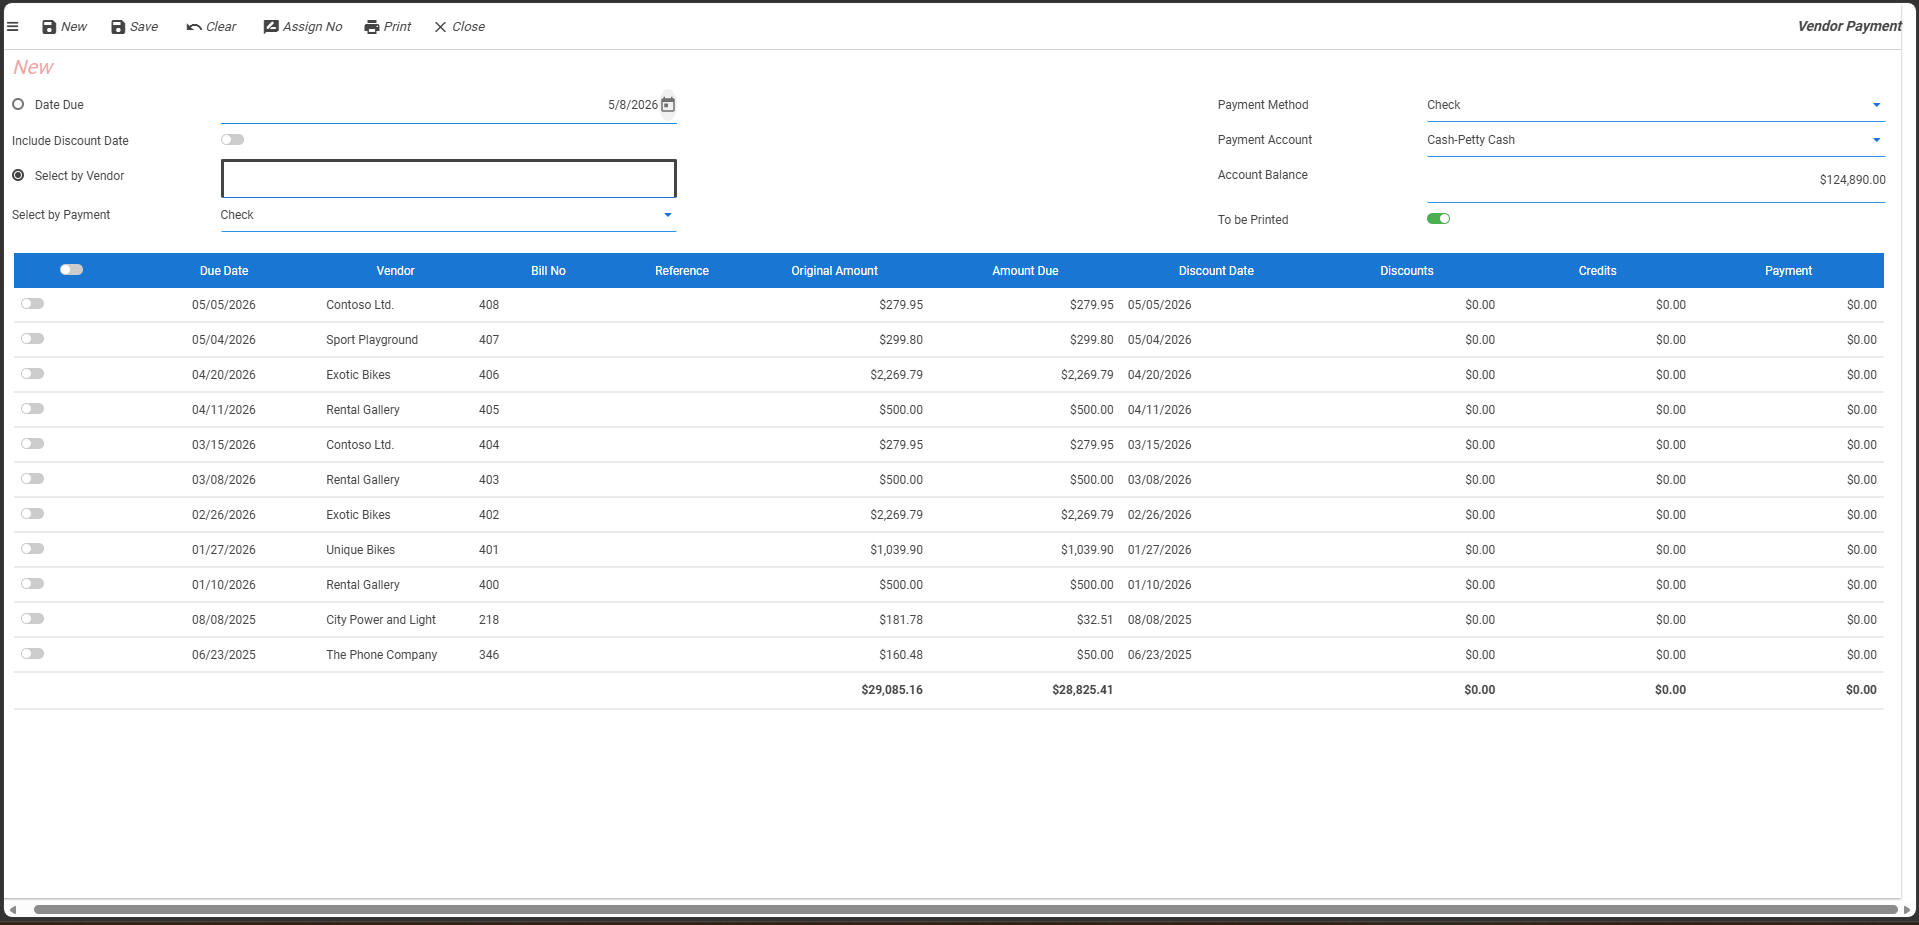Sort by Credits column header

click(x=1597, y=271)
